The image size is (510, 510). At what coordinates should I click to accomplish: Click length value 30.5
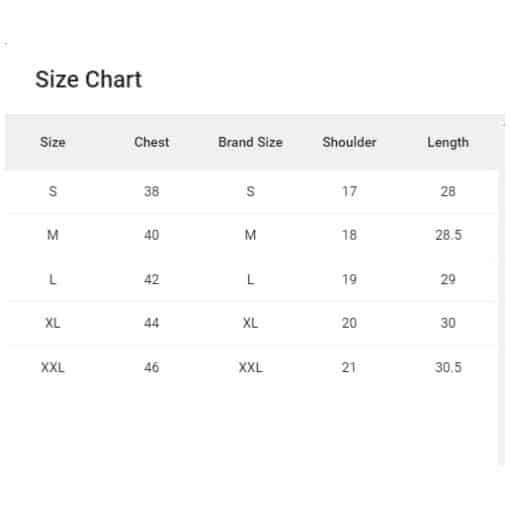[x=448, y=367]
